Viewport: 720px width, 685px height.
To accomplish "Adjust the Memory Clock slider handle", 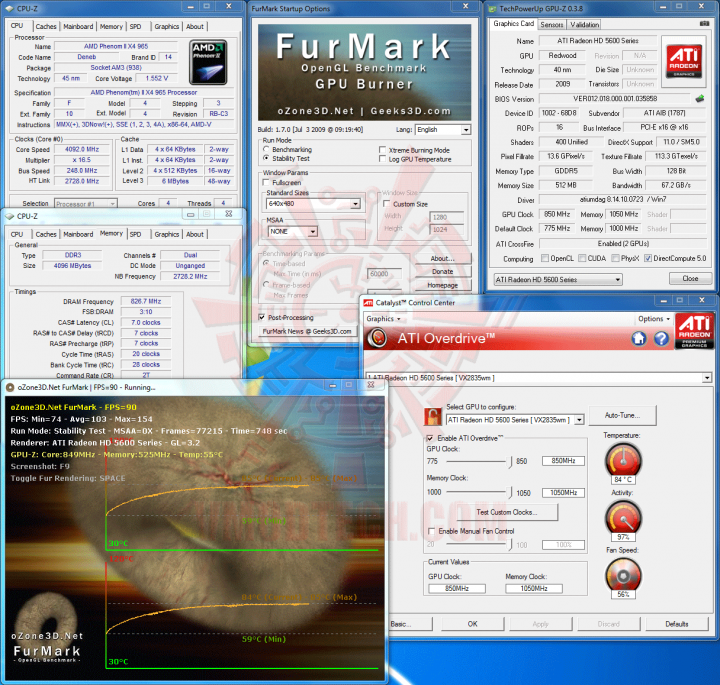I will pyautogui.click(x=510, y=493).
